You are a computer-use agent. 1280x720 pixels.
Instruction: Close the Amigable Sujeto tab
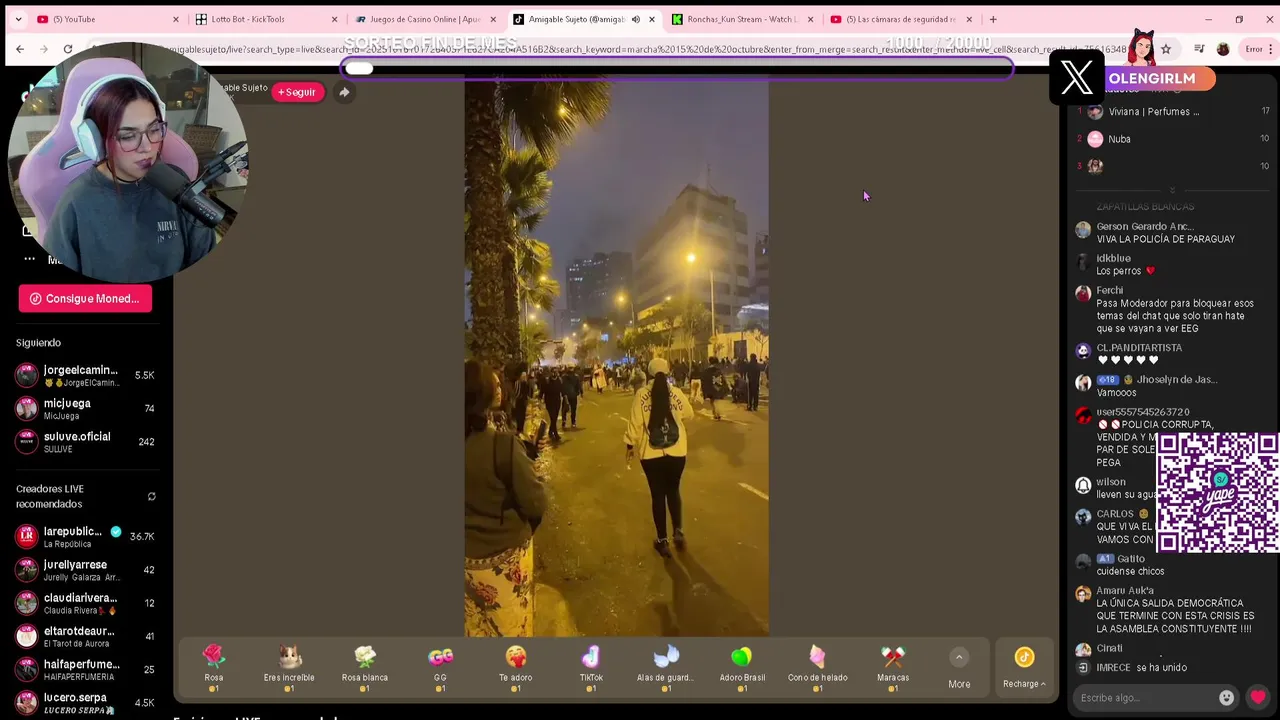coord(652,19)
